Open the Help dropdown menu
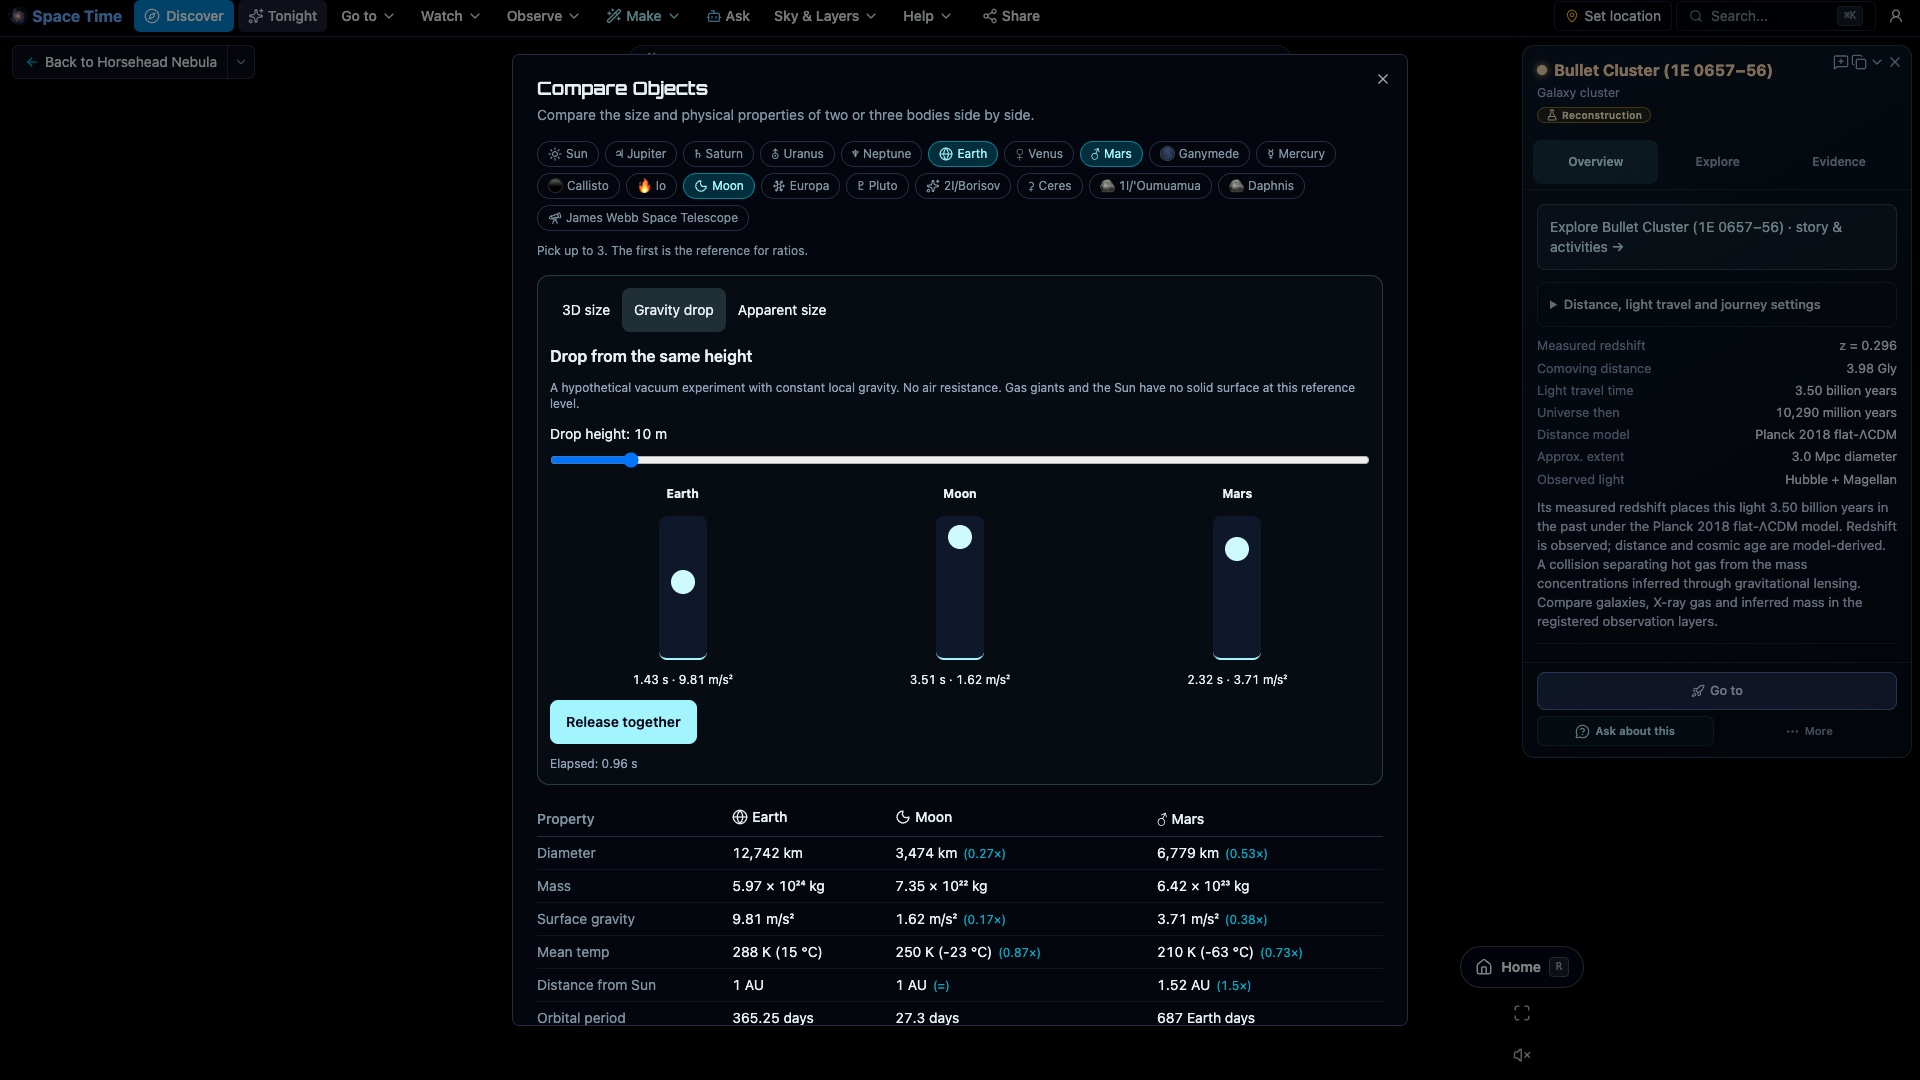The image size is (1920, 1080). [926, 16]
